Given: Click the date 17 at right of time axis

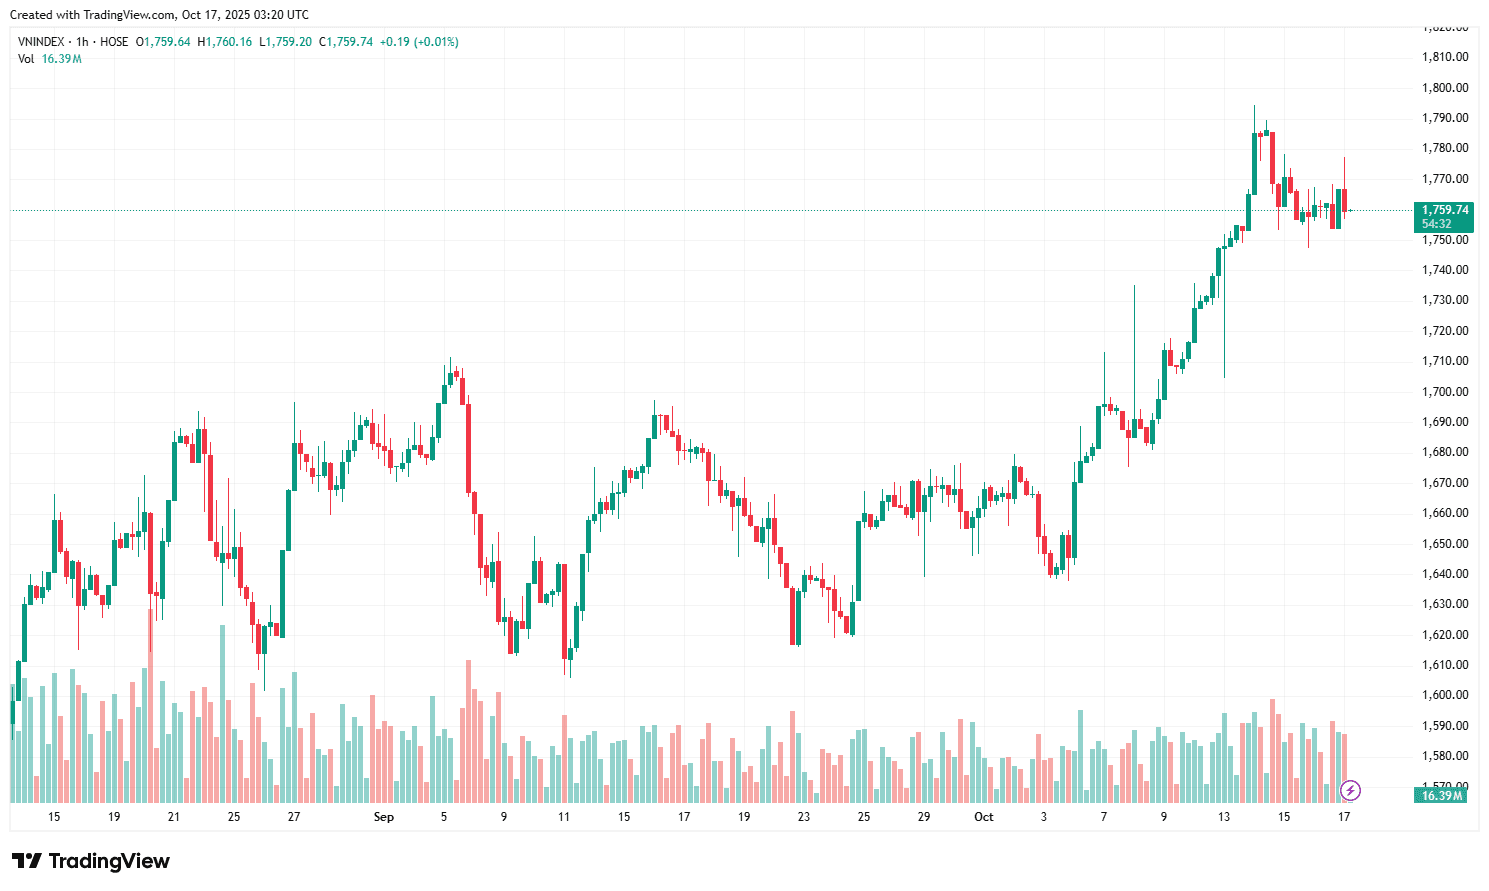Looking at the screenshot, I should coord(1344,817).
